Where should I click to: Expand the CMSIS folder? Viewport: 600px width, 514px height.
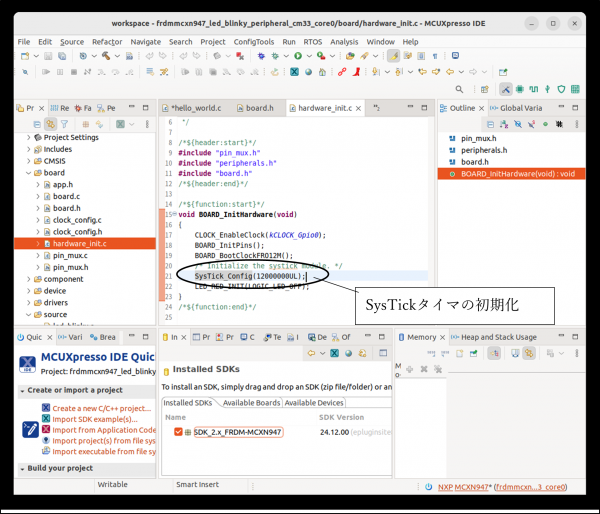click(x=29, y=161)
